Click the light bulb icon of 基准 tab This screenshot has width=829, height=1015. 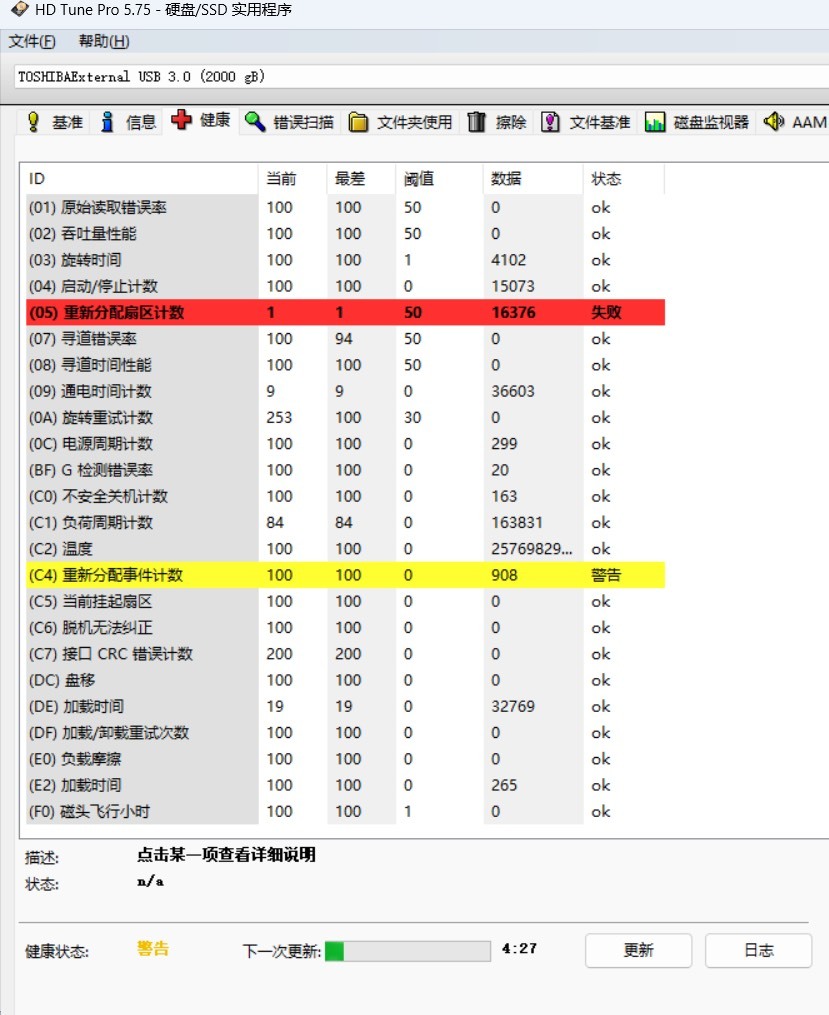coord(33,122)
